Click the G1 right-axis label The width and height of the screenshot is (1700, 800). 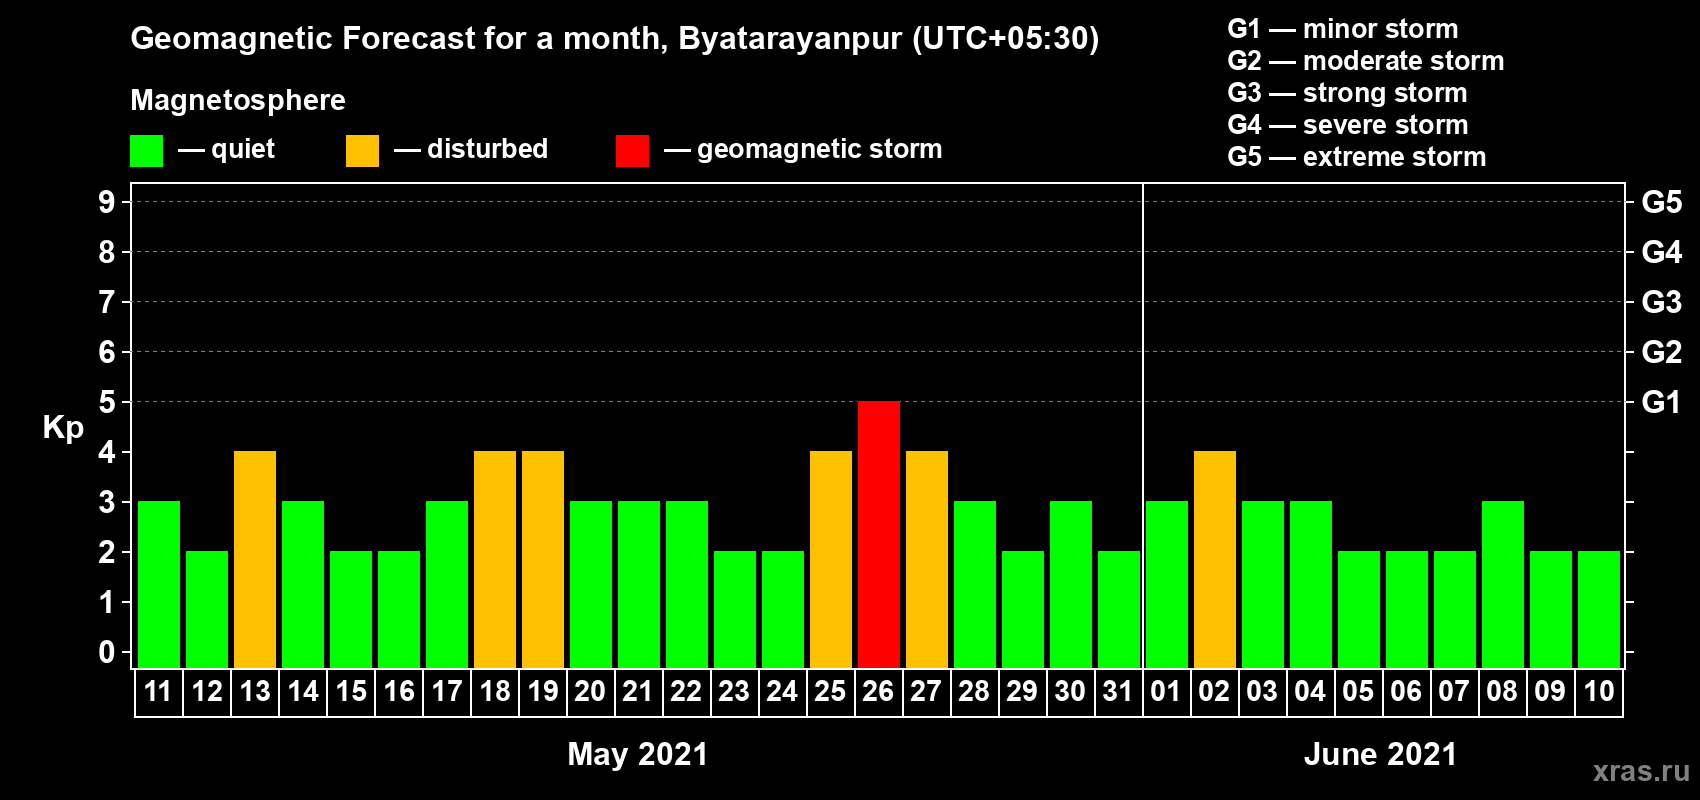tap(1662, 402)
